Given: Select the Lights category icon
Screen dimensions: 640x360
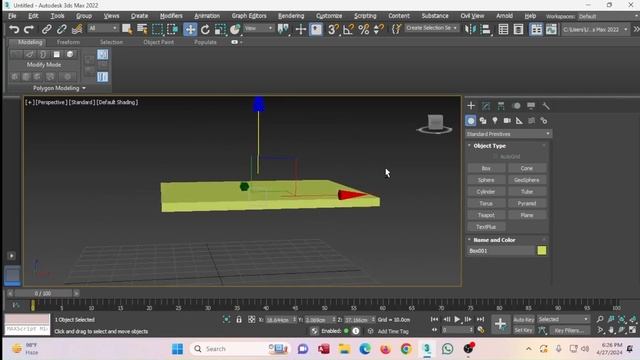Looking at the screenshot, I should pyautogui.click(x=495, y=121).
